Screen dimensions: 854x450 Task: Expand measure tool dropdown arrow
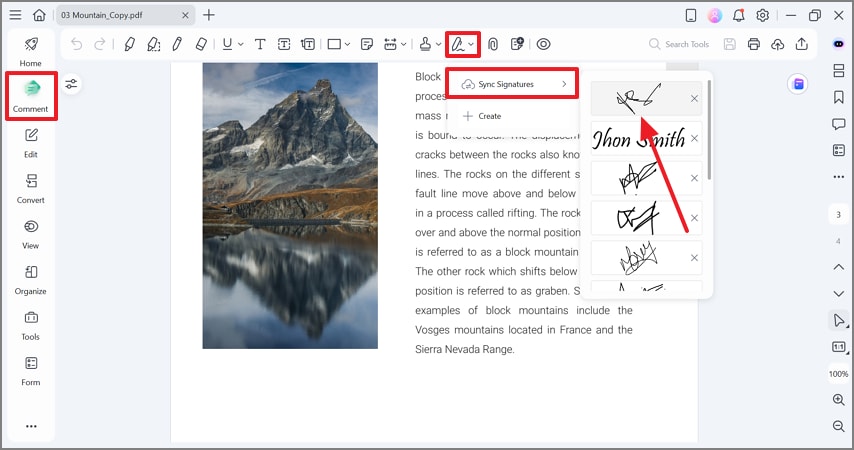tap(404, 45)
